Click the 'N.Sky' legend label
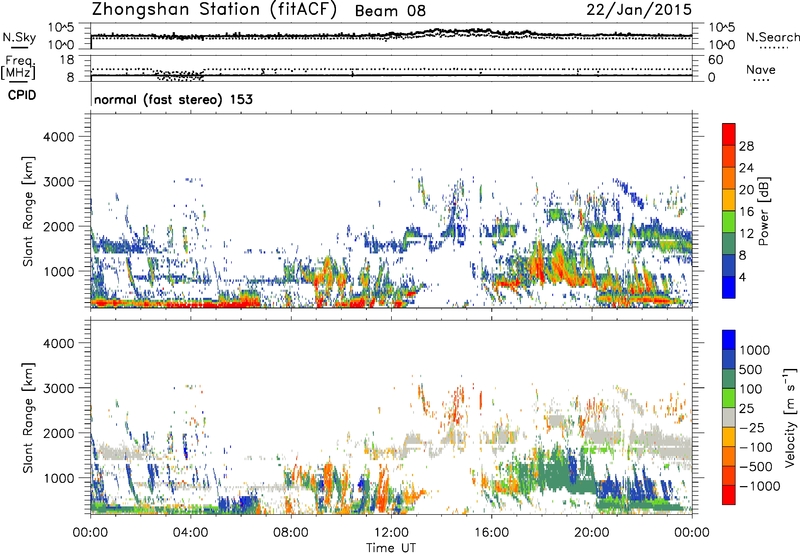Image resolution: width=800 pixels, height=554 pixels. [19, 37]
